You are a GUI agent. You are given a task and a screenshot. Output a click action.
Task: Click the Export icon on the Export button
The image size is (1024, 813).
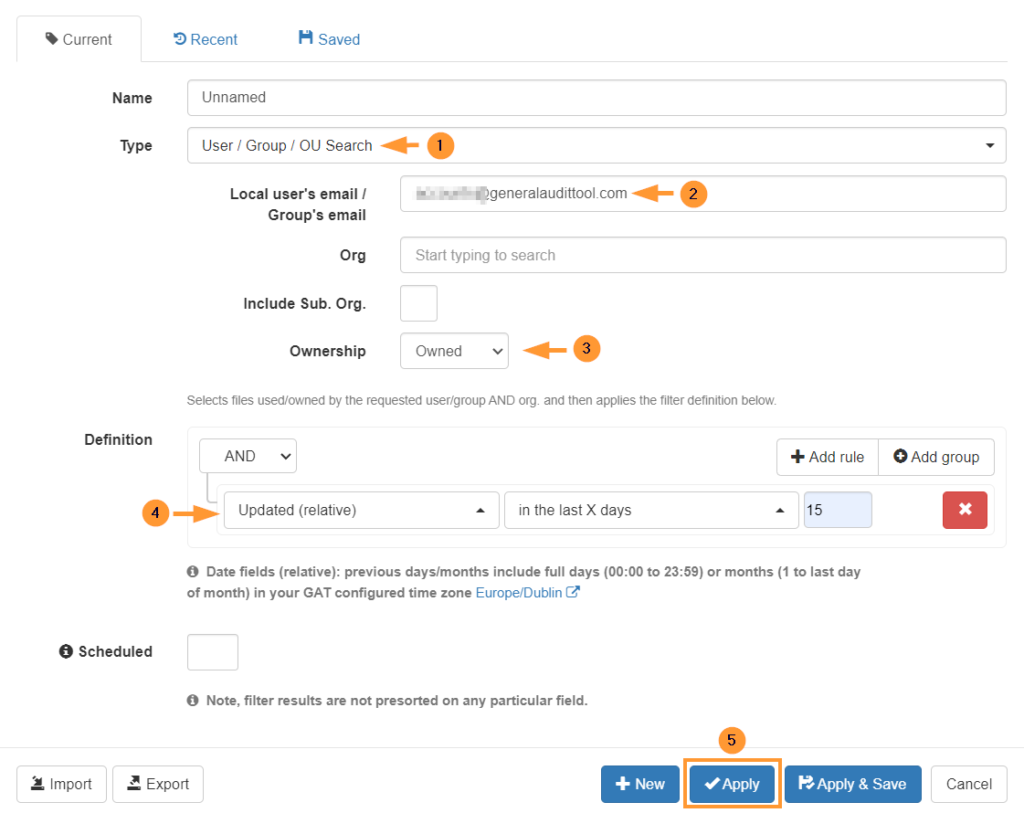pyautogui.click(x=133, y=784)
